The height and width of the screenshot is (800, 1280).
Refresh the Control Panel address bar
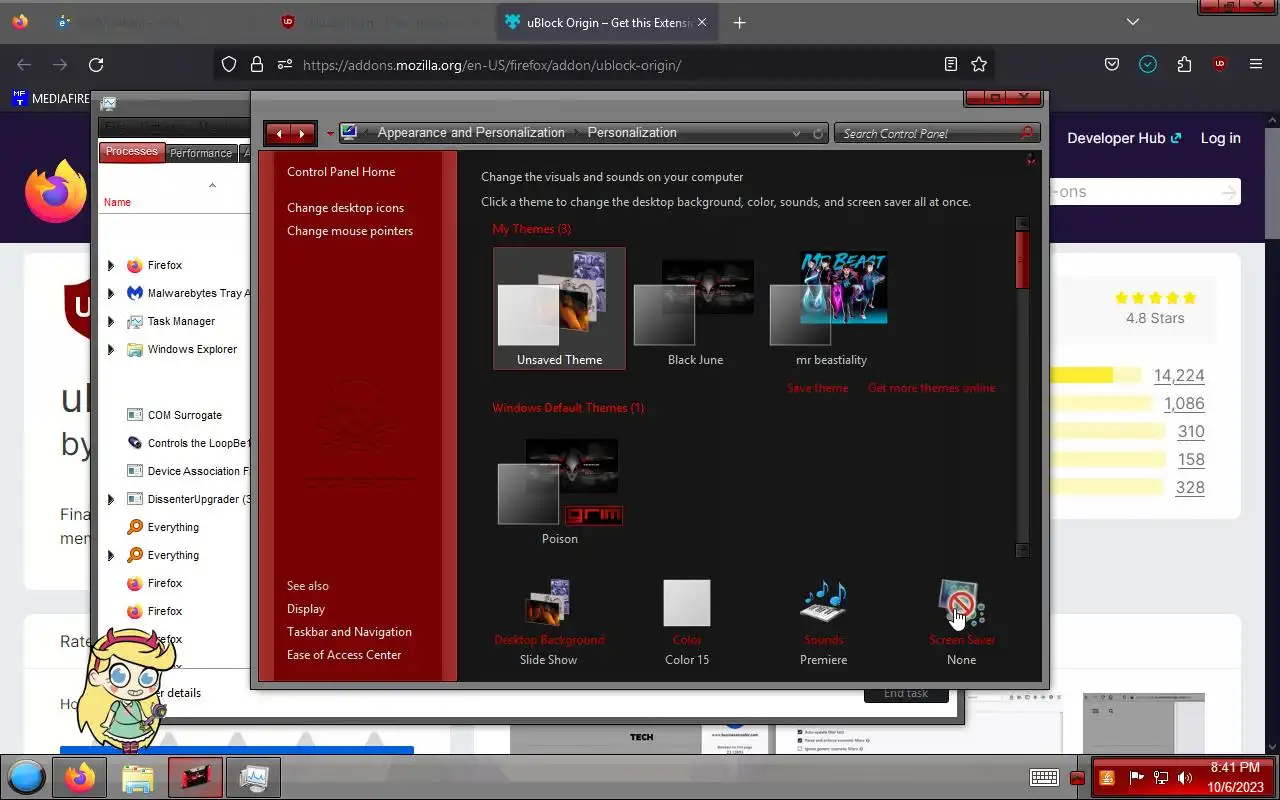click(818, 133)
